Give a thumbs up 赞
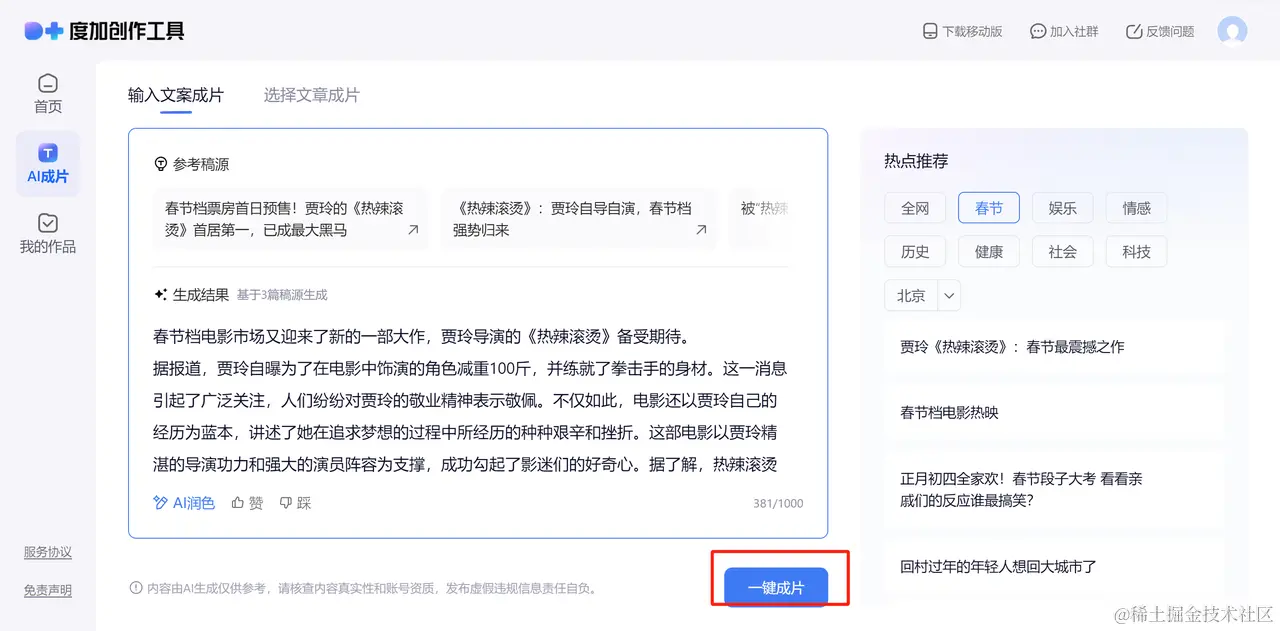Image resolution: width=1280 pixels, height=631 pixels. 247,503
